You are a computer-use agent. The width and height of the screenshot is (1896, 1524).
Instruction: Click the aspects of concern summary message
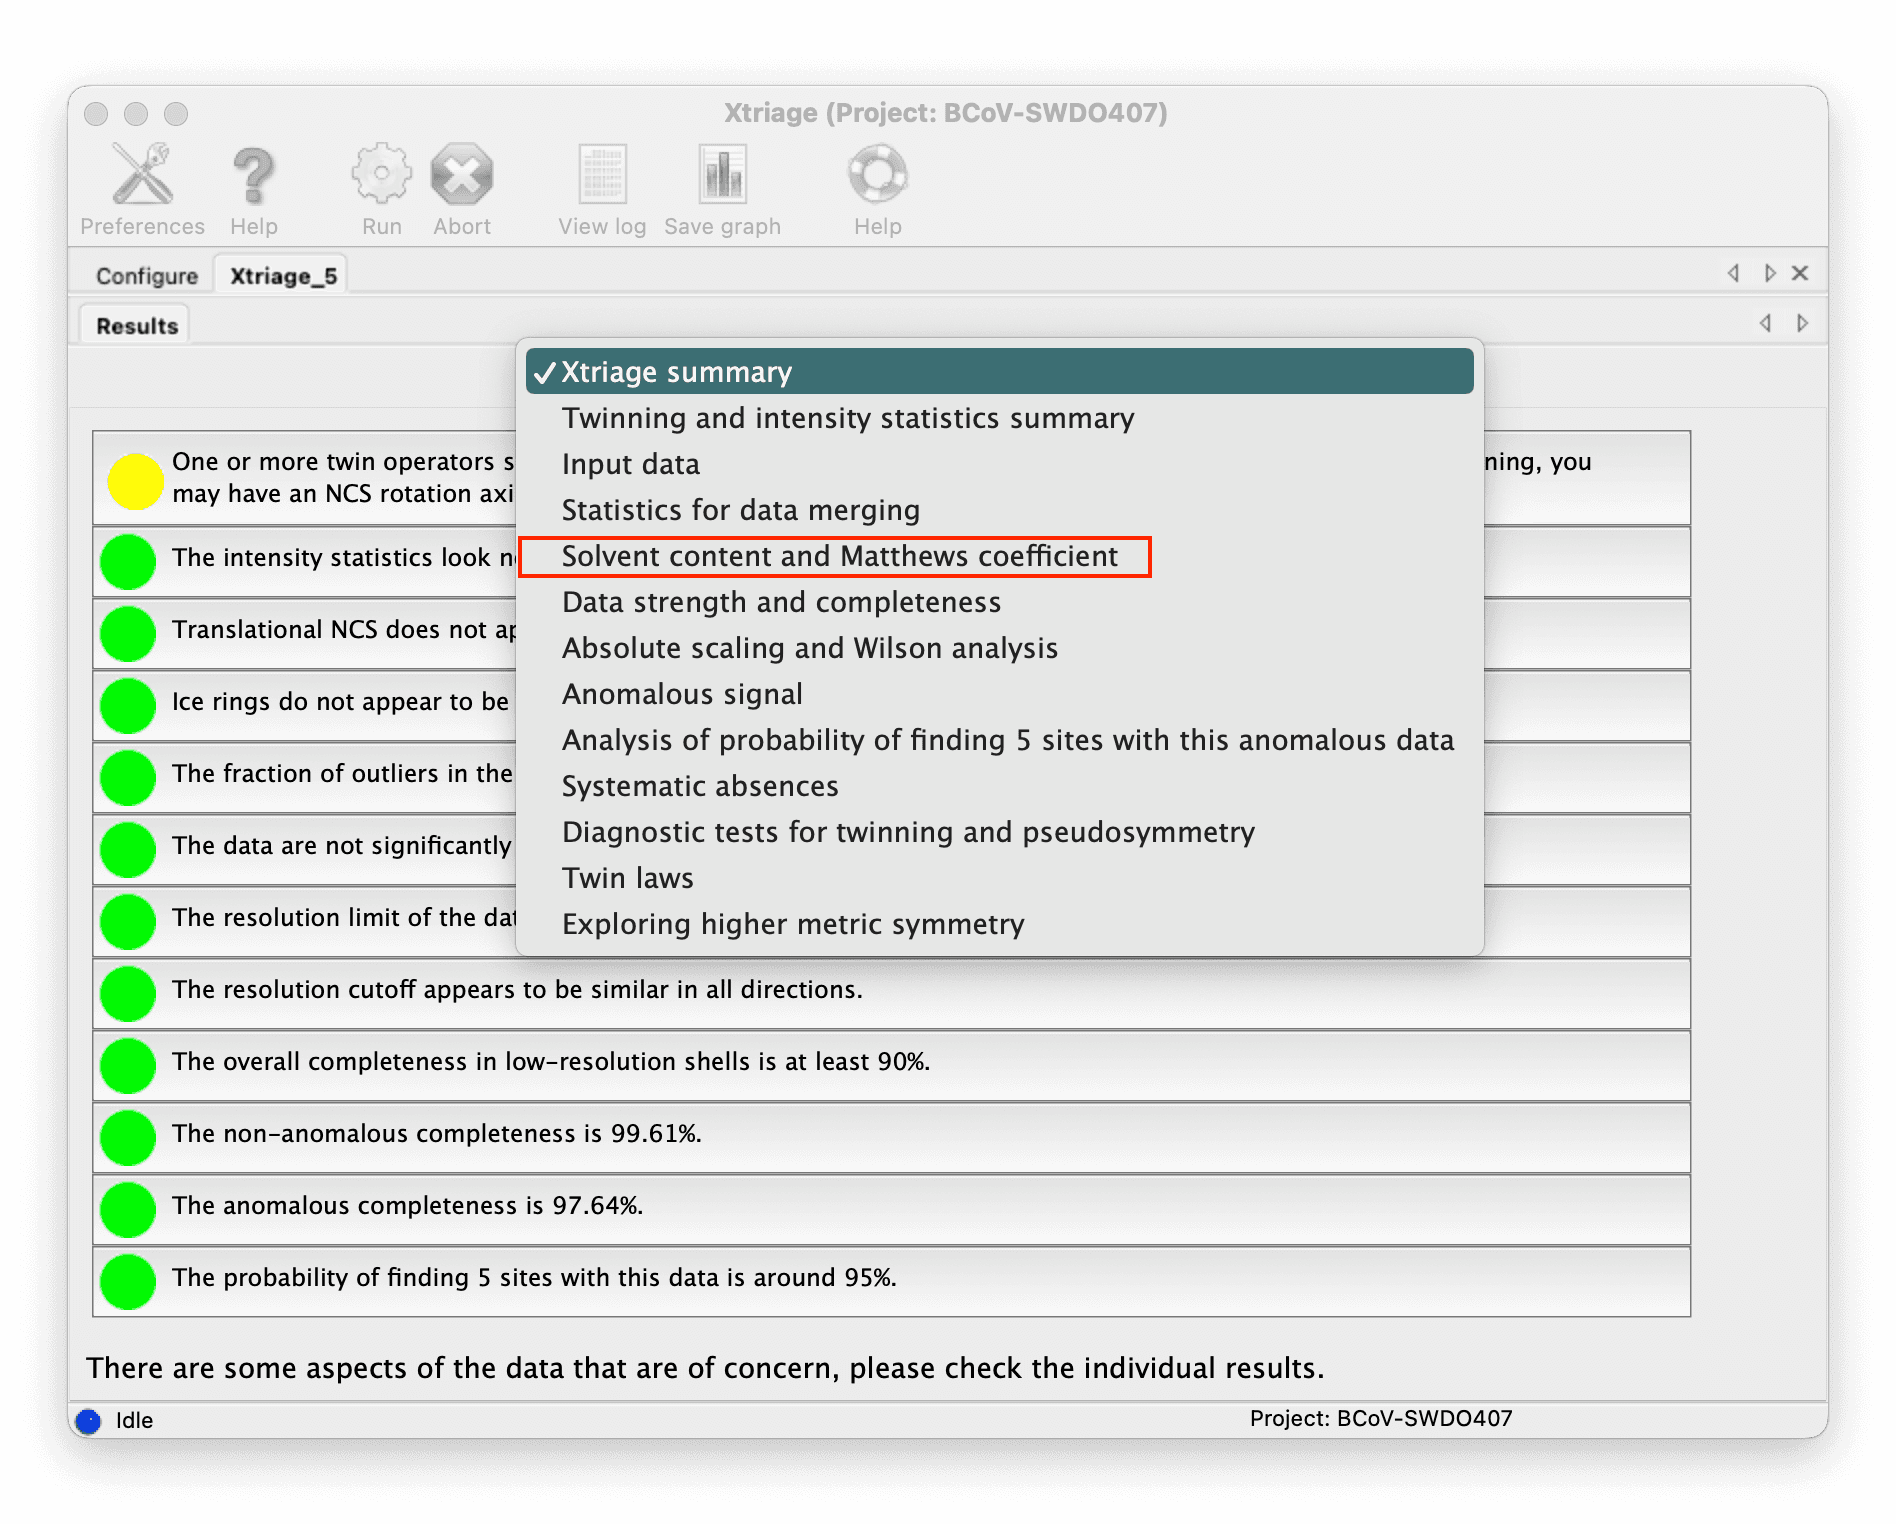pos(705,1368)
